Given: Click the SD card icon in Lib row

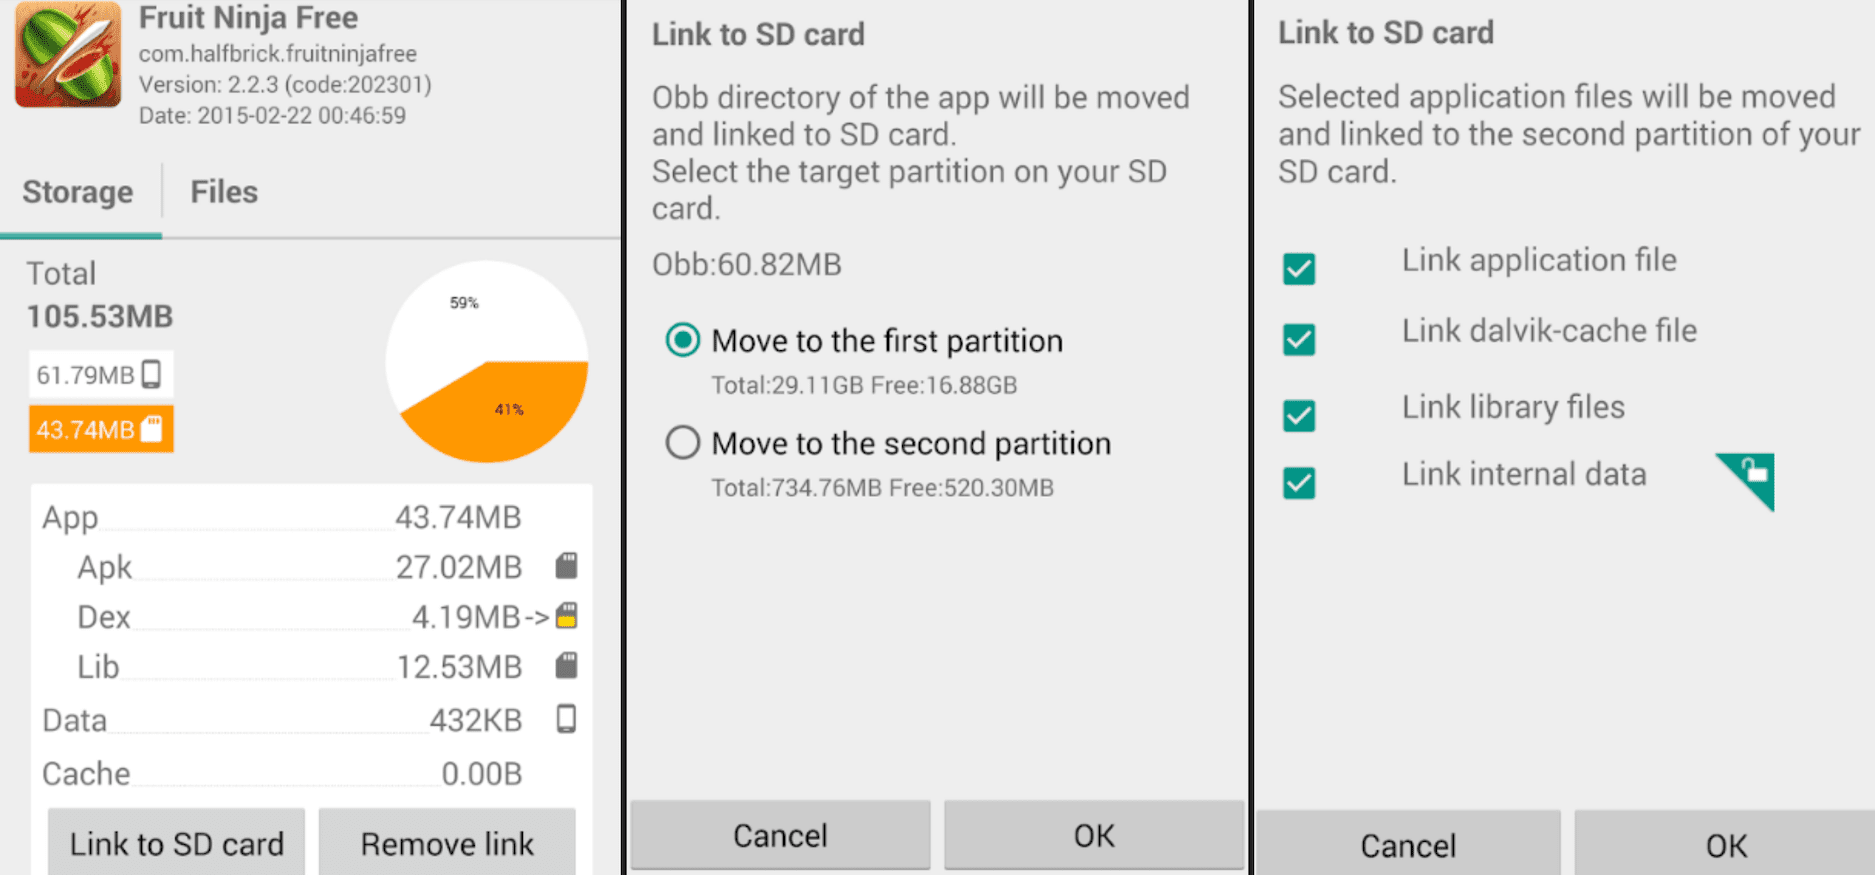Looking at the screenshot, I should coord(566,665).
